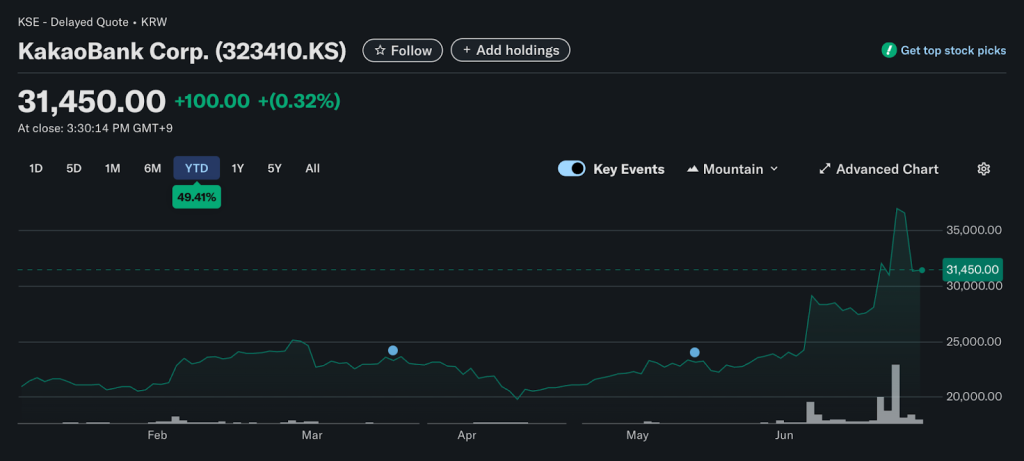Click the tallest volume bar in June
Viewport: 1024px width, 461px height.
(x=896, y=394)
